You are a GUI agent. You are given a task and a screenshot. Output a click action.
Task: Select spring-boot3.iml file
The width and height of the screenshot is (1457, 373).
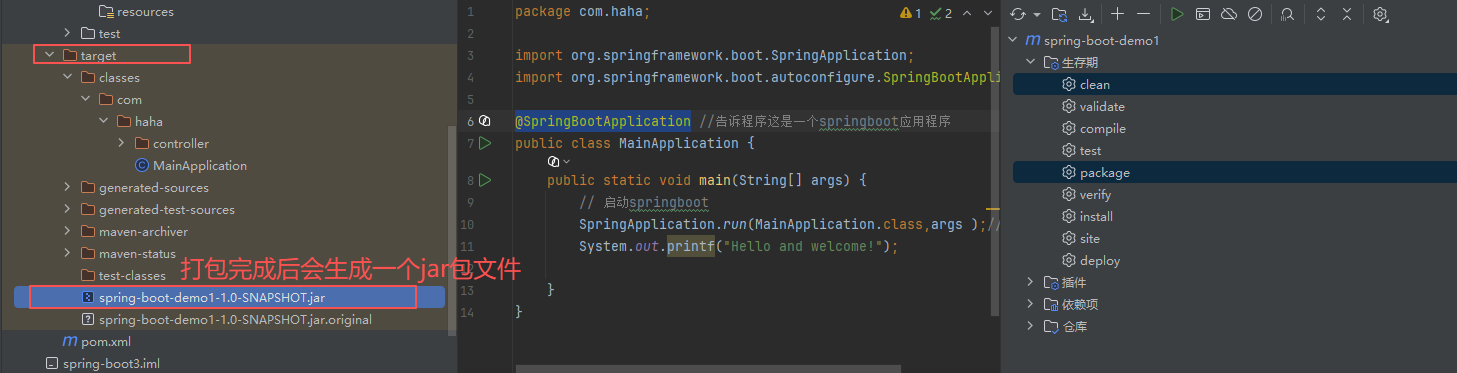[111, 363]
